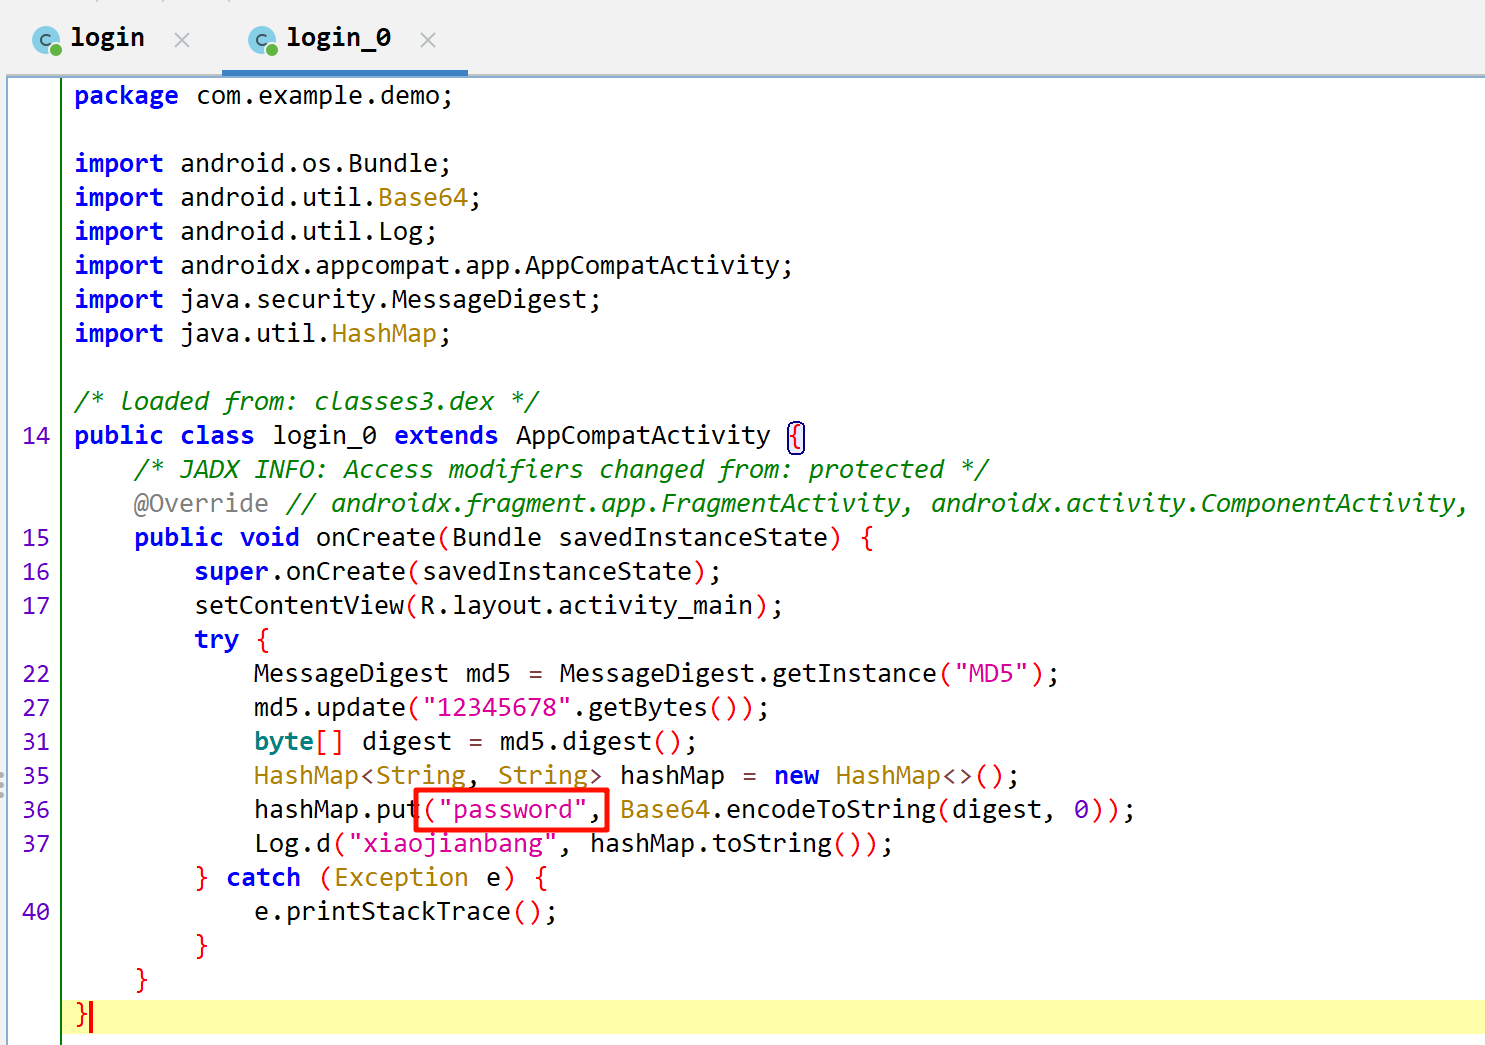Click the "12345678" string literal
1485x1045 pixels.
[x=497, y=708]
